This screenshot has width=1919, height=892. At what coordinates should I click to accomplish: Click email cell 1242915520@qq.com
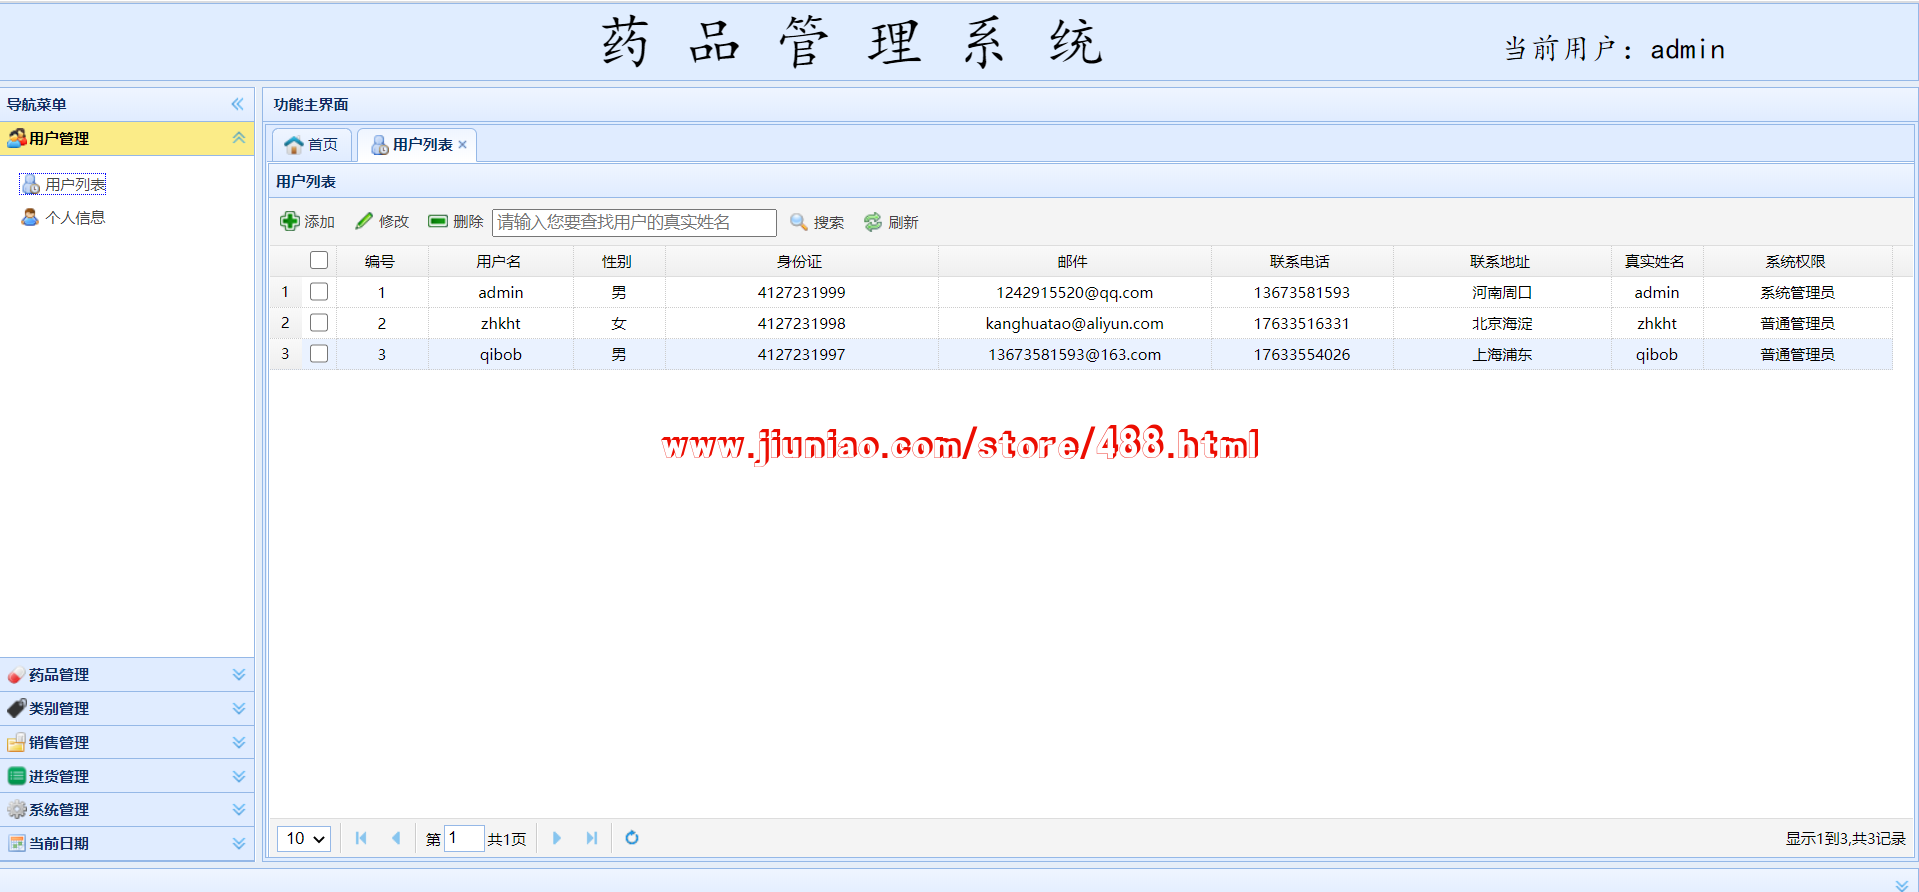[1075, 292]
